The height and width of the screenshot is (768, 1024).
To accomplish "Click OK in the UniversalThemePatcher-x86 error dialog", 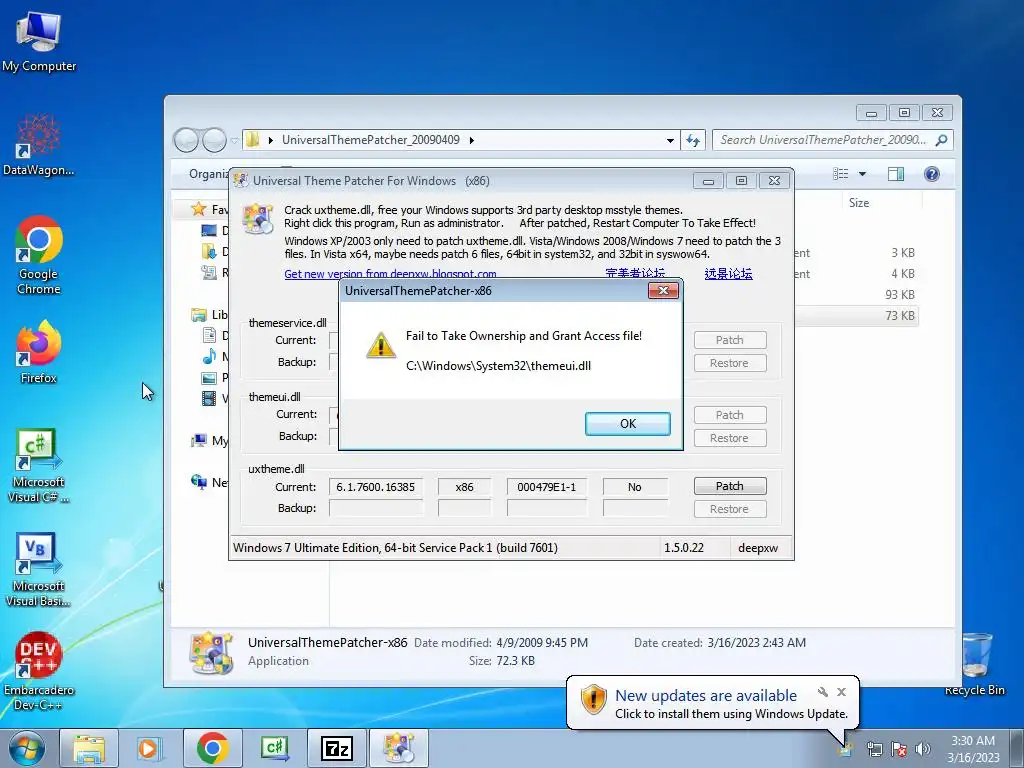I will [628, 423].
